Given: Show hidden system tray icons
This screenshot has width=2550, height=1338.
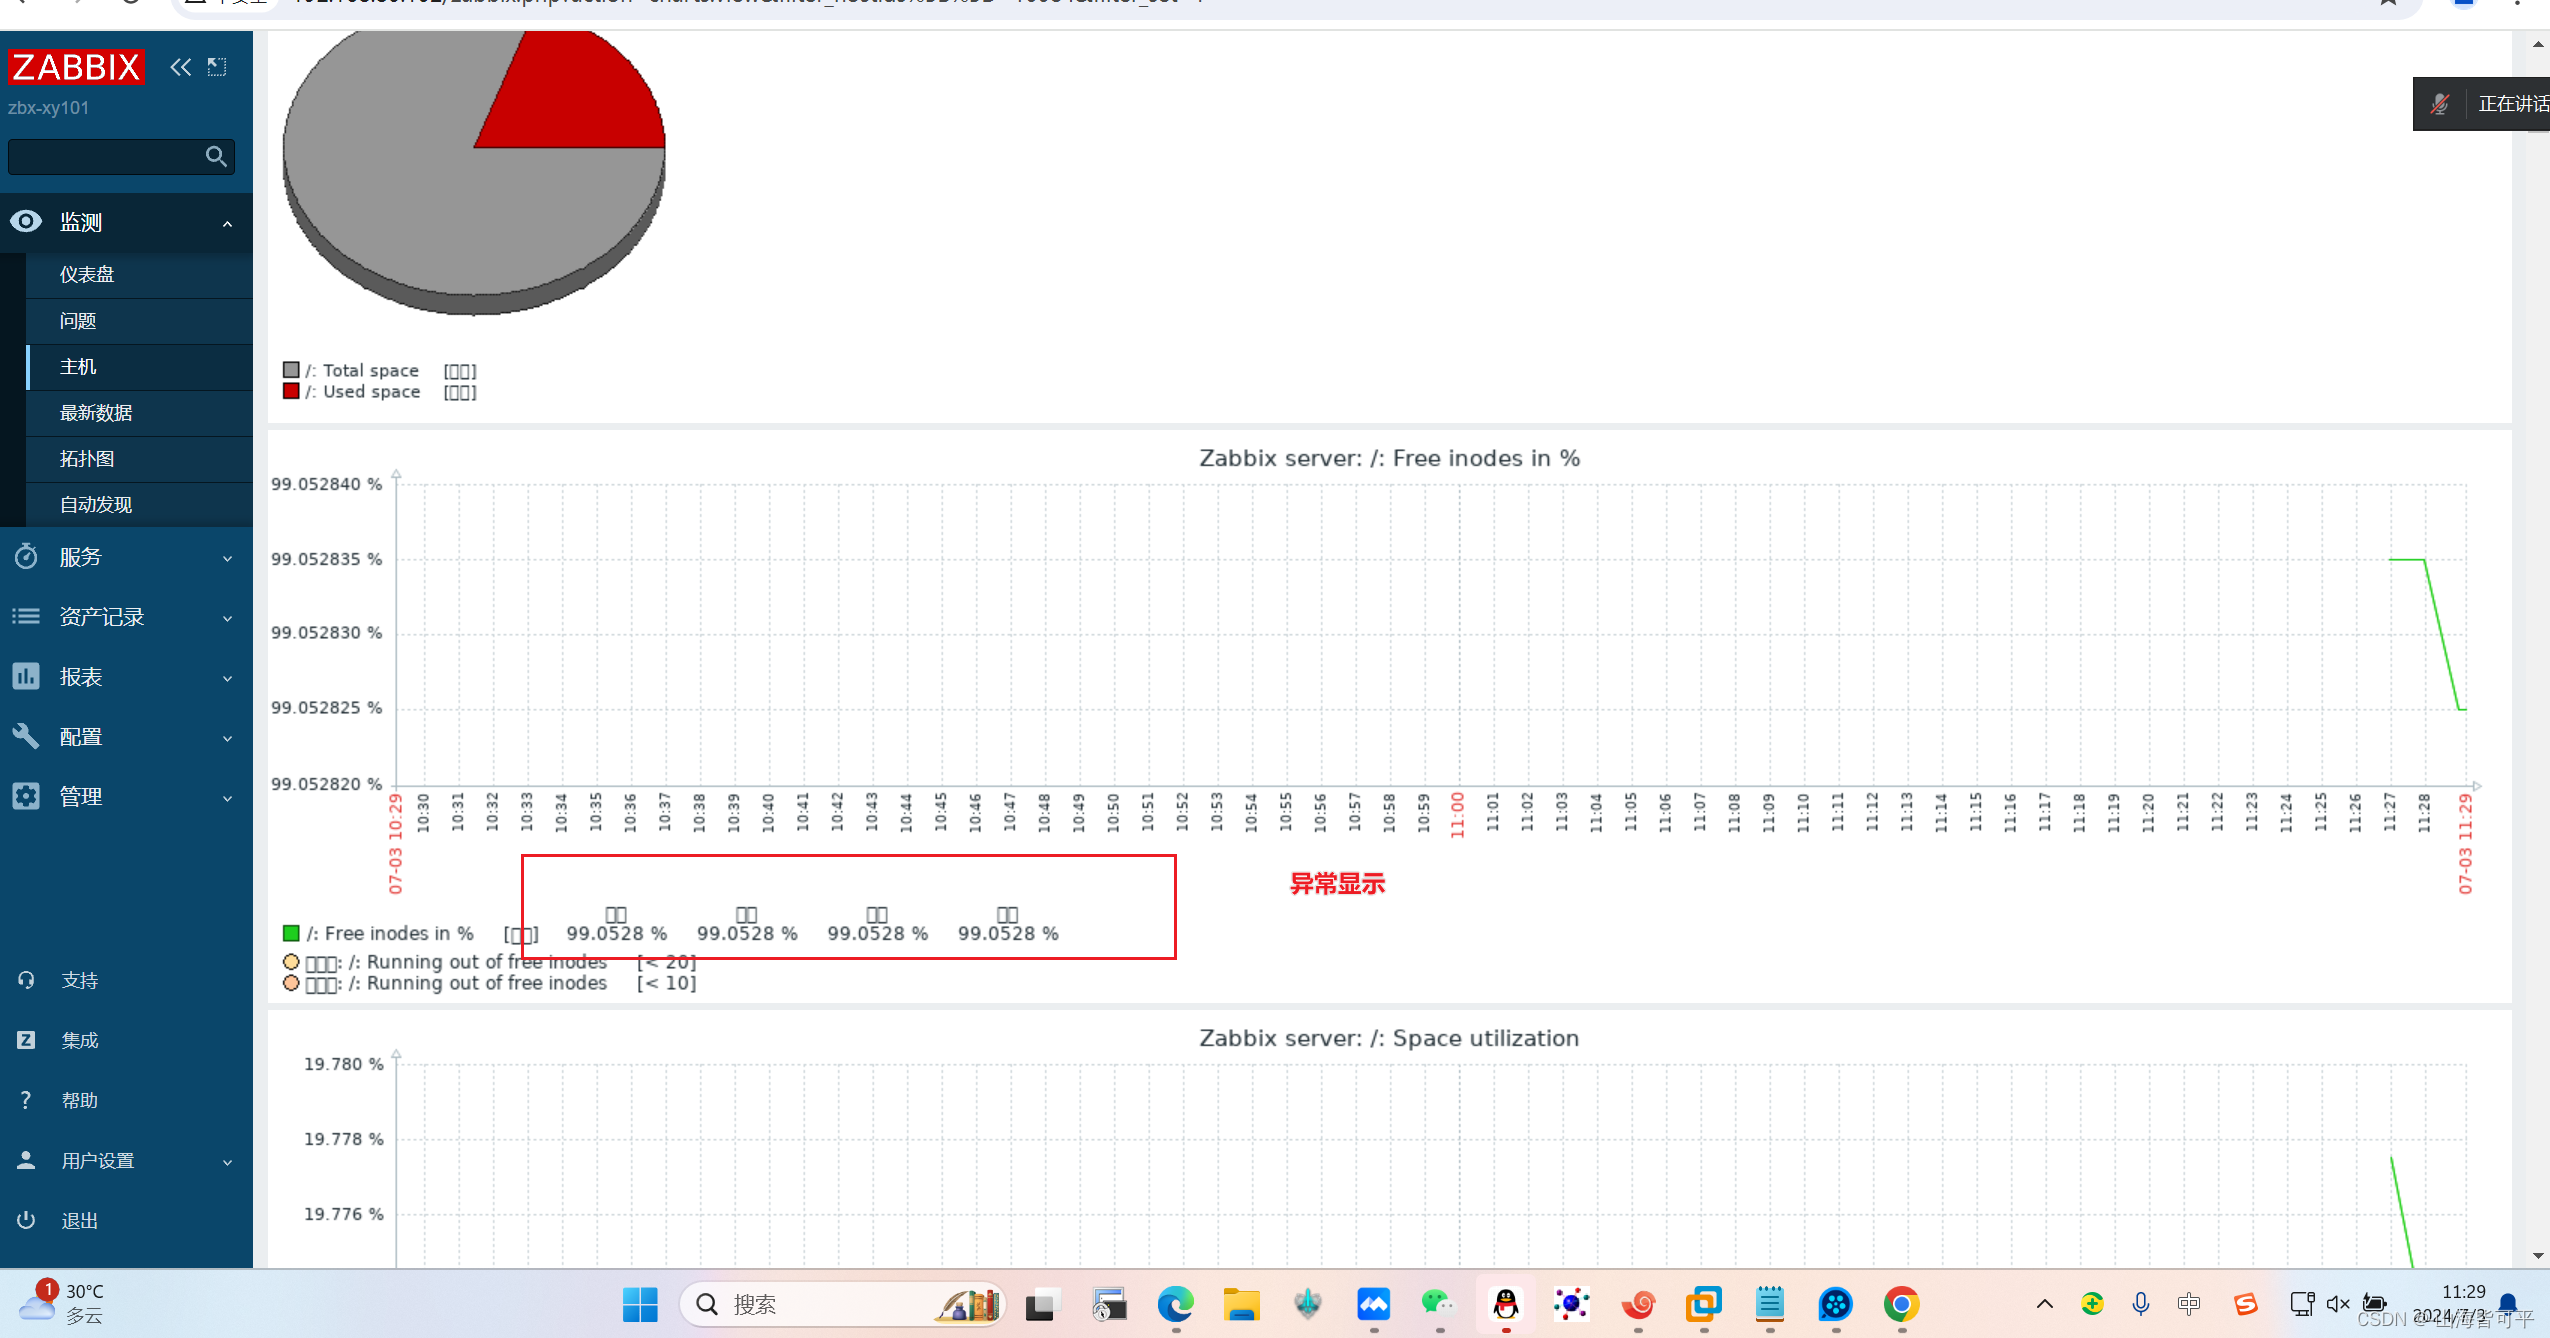Looking at the screenshot, I should [x=2045, y=1304].
